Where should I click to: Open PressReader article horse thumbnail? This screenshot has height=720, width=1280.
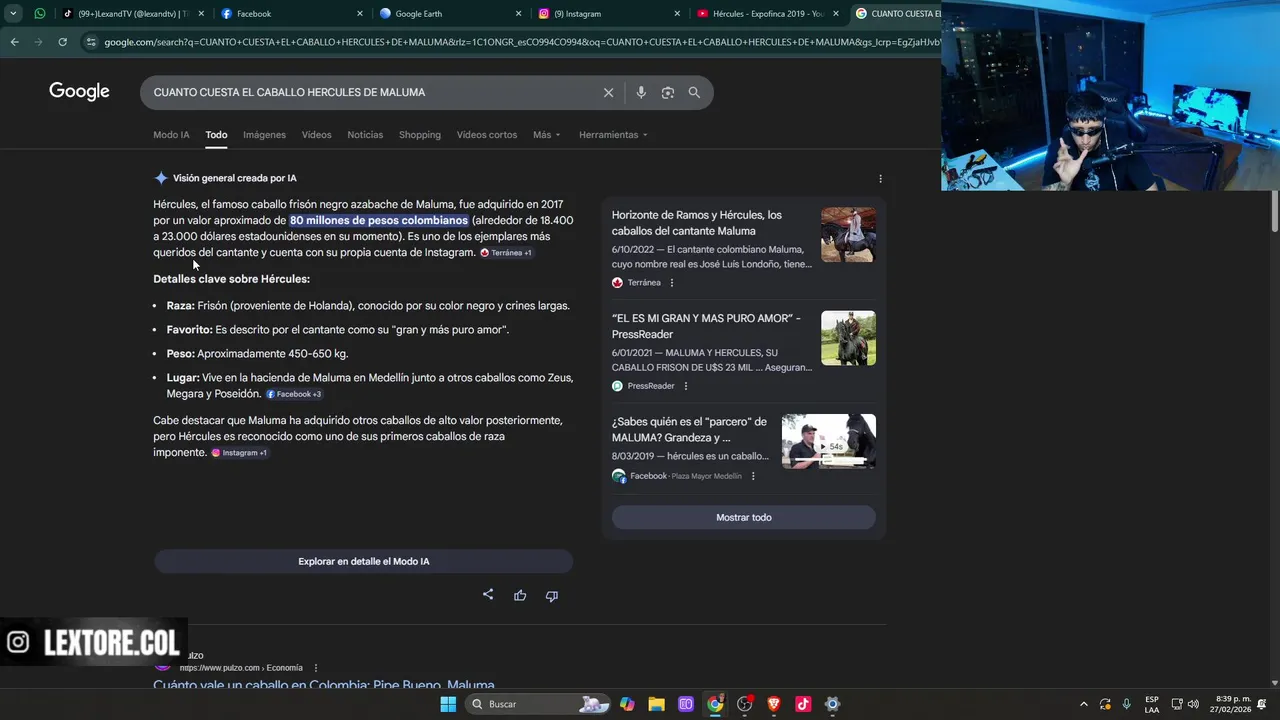tap(848, 338)
